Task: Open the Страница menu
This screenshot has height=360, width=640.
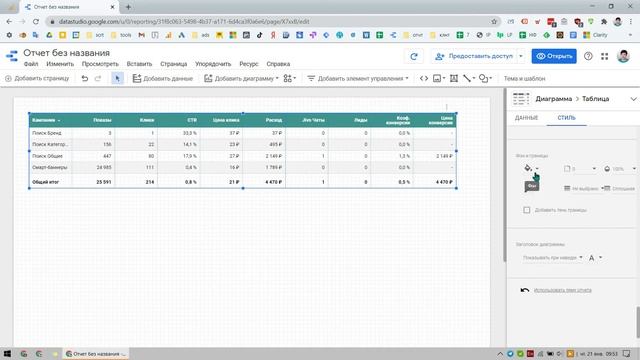Action: tap(173, 64)
